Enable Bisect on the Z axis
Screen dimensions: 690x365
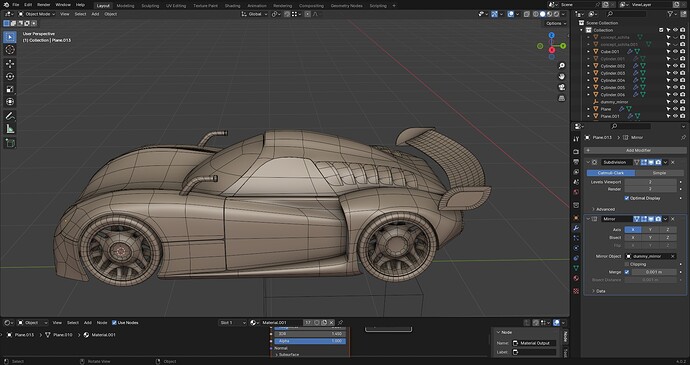click(x=668, y=238)
